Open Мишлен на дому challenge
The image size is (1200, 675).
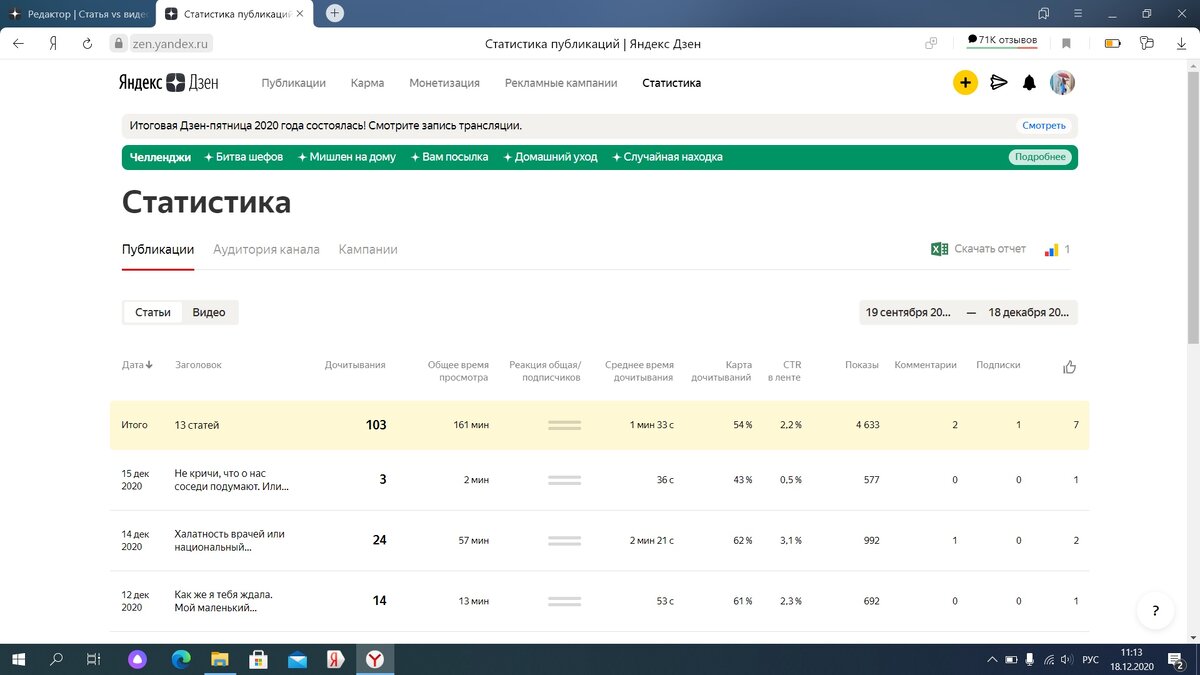[346, 157]
